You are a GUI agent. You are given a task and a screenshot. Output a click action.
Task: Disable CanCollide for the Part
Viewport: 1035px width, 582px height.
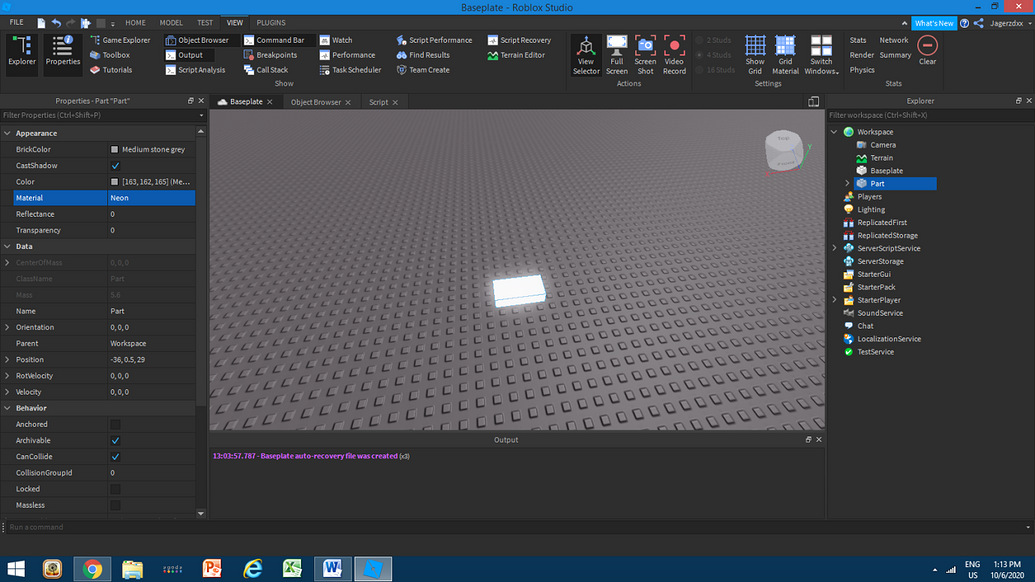click(x=115, y=456)
